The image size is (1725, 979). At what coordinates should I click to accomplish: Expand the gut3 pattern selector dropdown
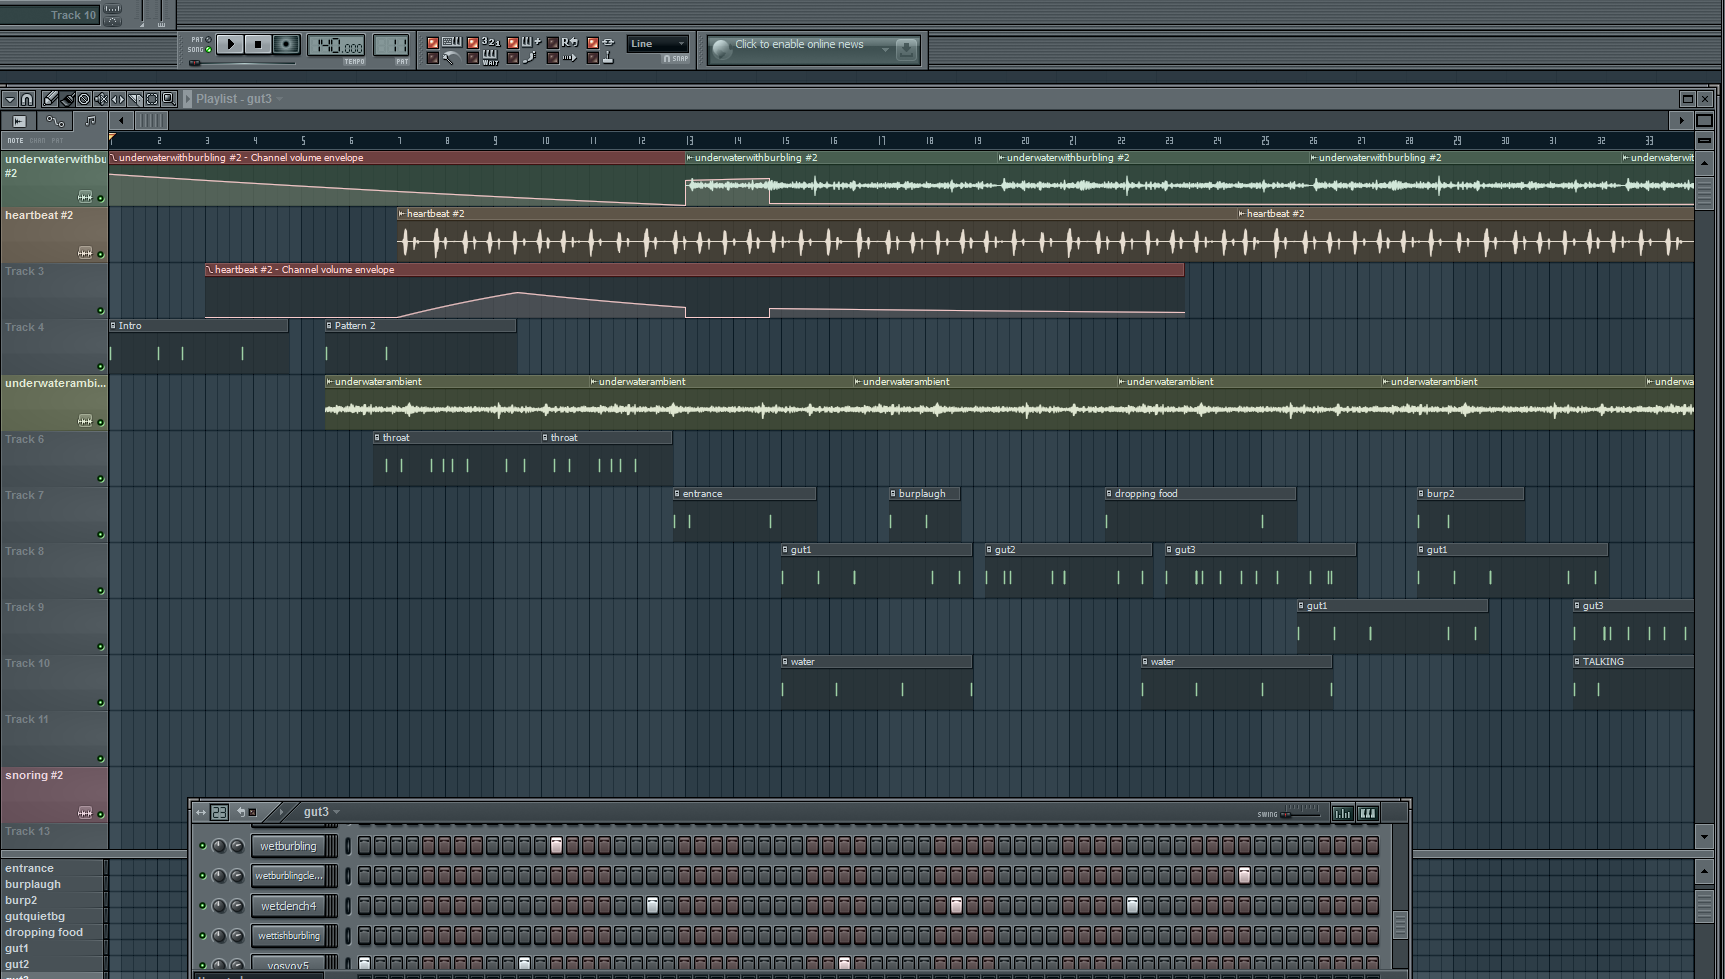tap(336, 812)
